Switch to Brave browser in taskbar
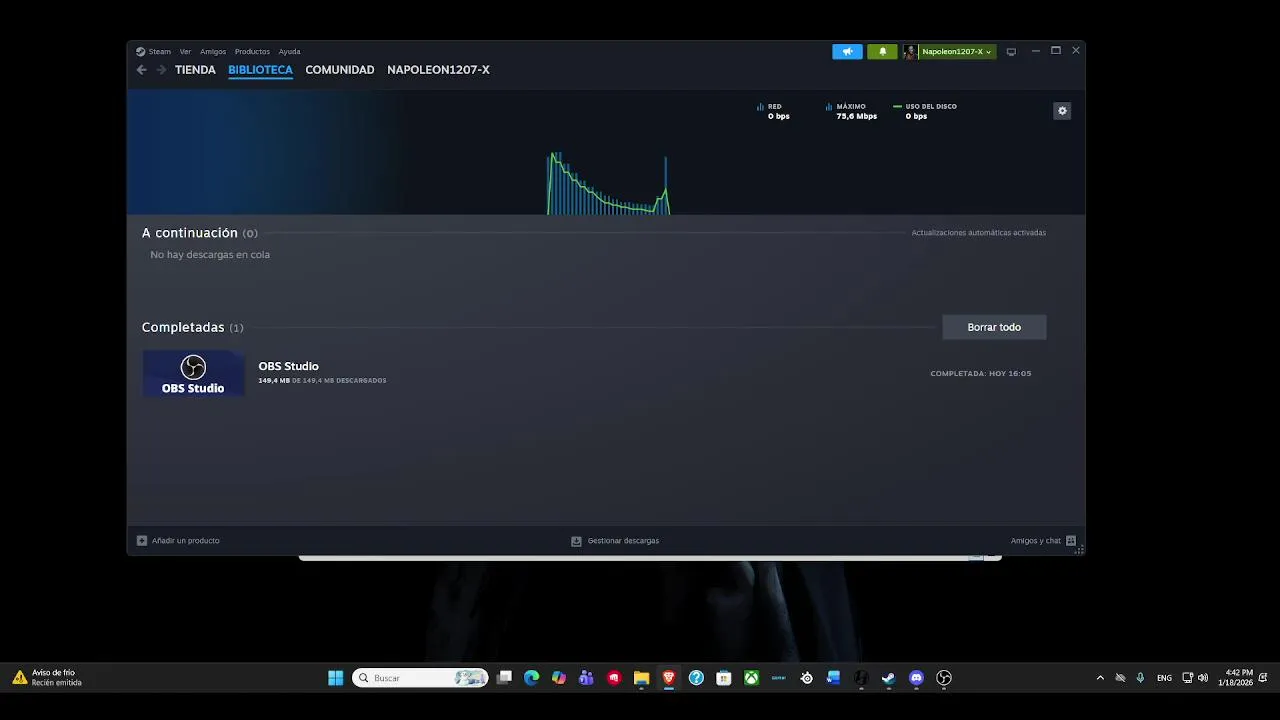1280x720 pixels. point(669,678)
